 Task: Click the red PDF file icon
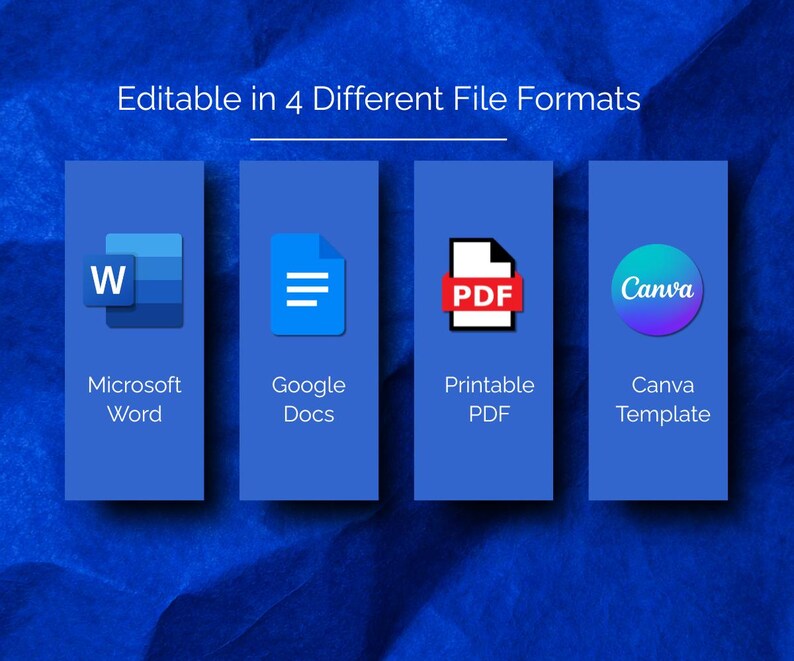tap(483, 284)
